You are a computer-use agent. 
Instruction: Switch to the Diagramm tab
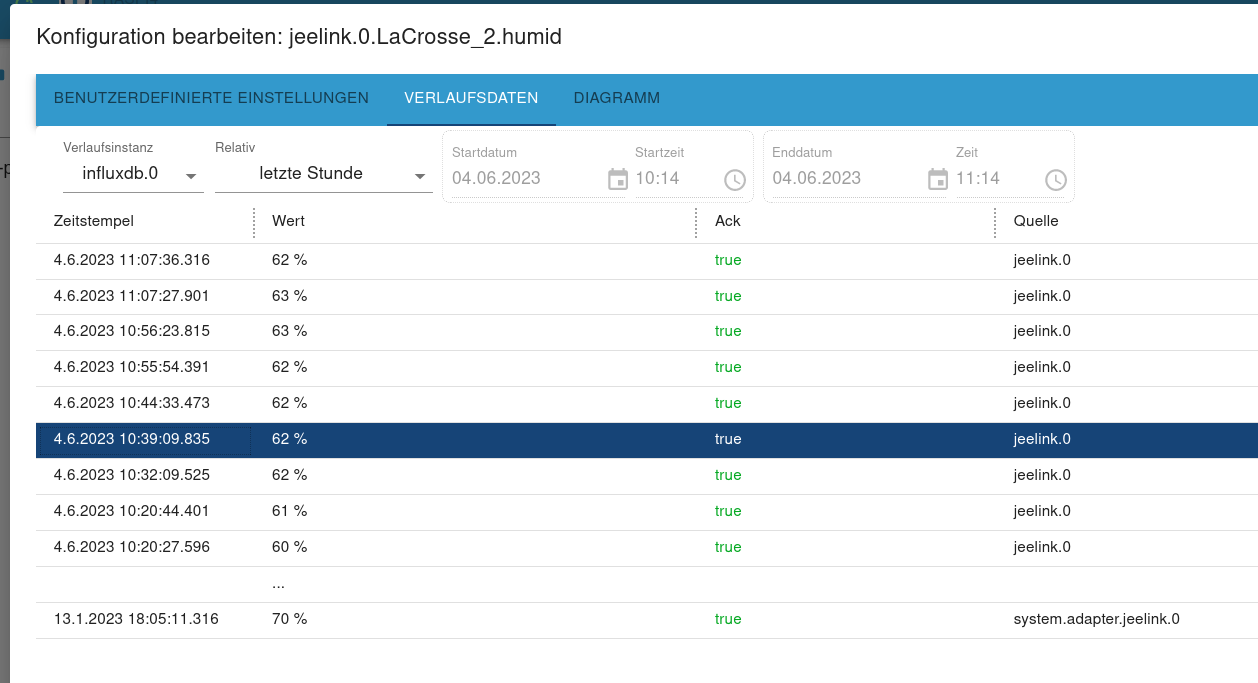coord(616,98)
